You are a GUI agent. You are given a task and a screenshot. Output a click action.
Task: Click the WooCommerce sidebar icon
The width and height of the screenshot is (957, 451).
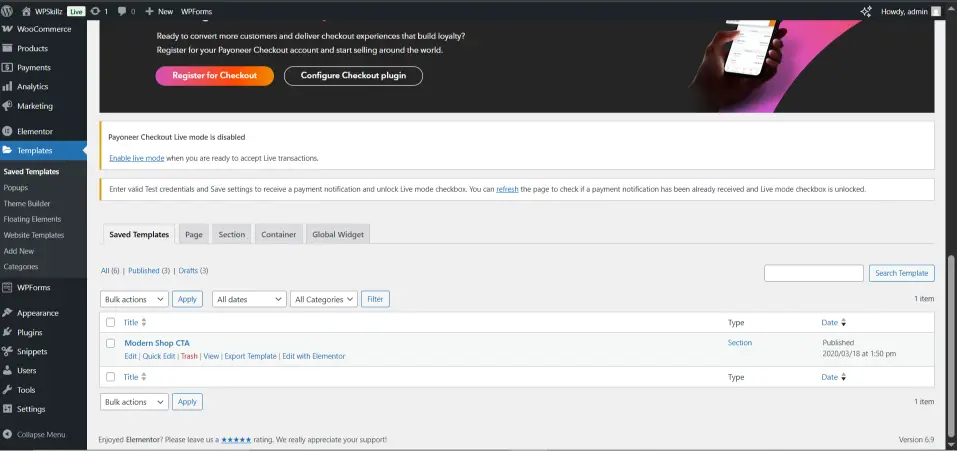pos(7,29)
